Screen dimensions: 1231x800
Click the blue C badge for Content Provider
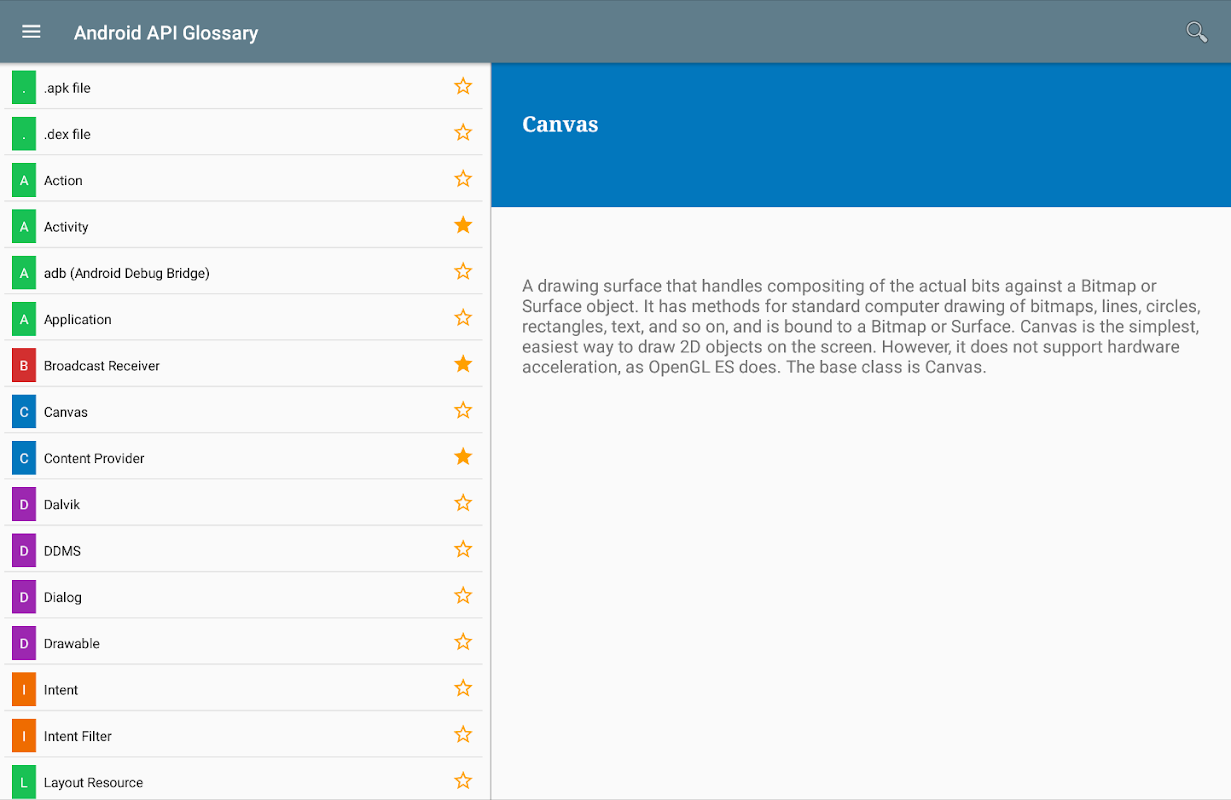click(24, 458)
